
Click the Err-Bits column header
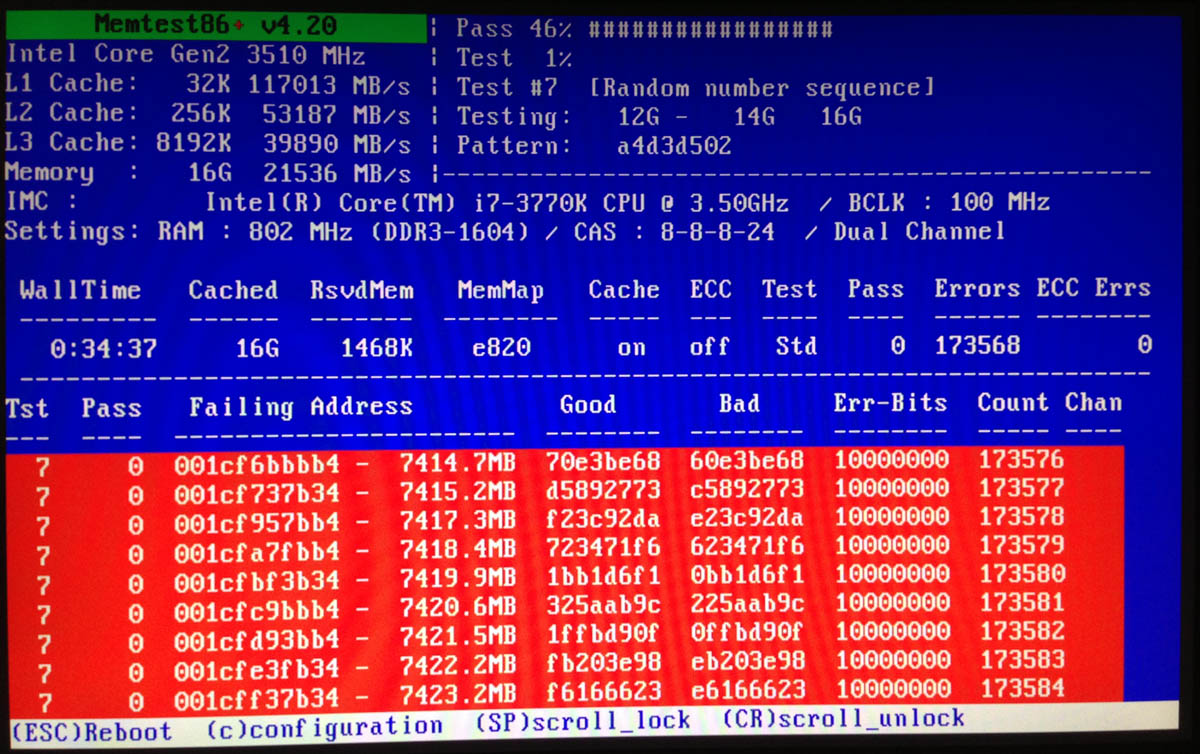tap(890, 403)
